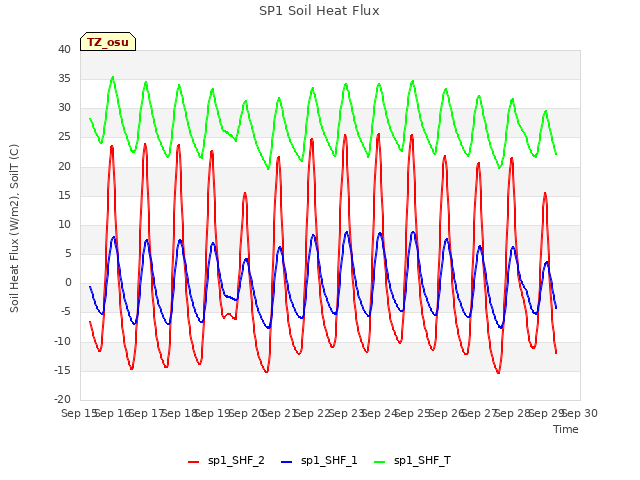The height and width of the screenshot is (480, 640).
Task: Click the chart title SP1 Soil Heat Flux
Action: point(319,11)
